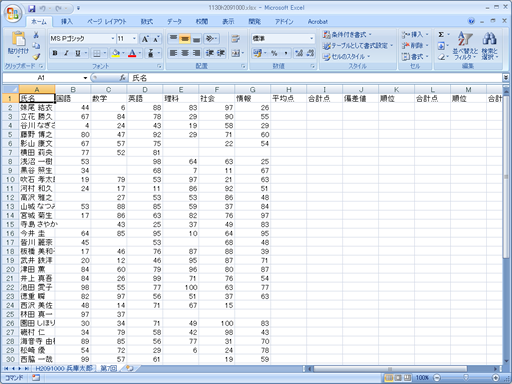Click the AutoSum sigma icon

[441, 35]
